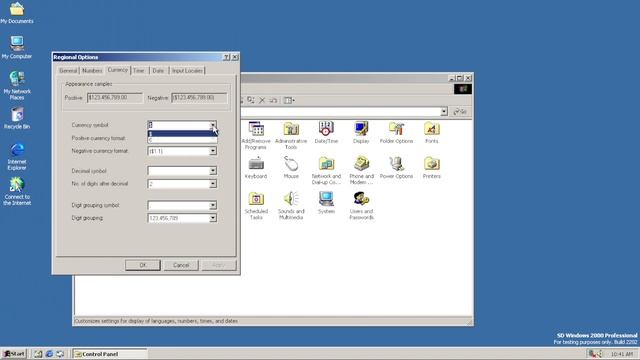The height and width of the screenshot is (360, 640).
Task: Open the Mouse icon
Action: (291, 167)
